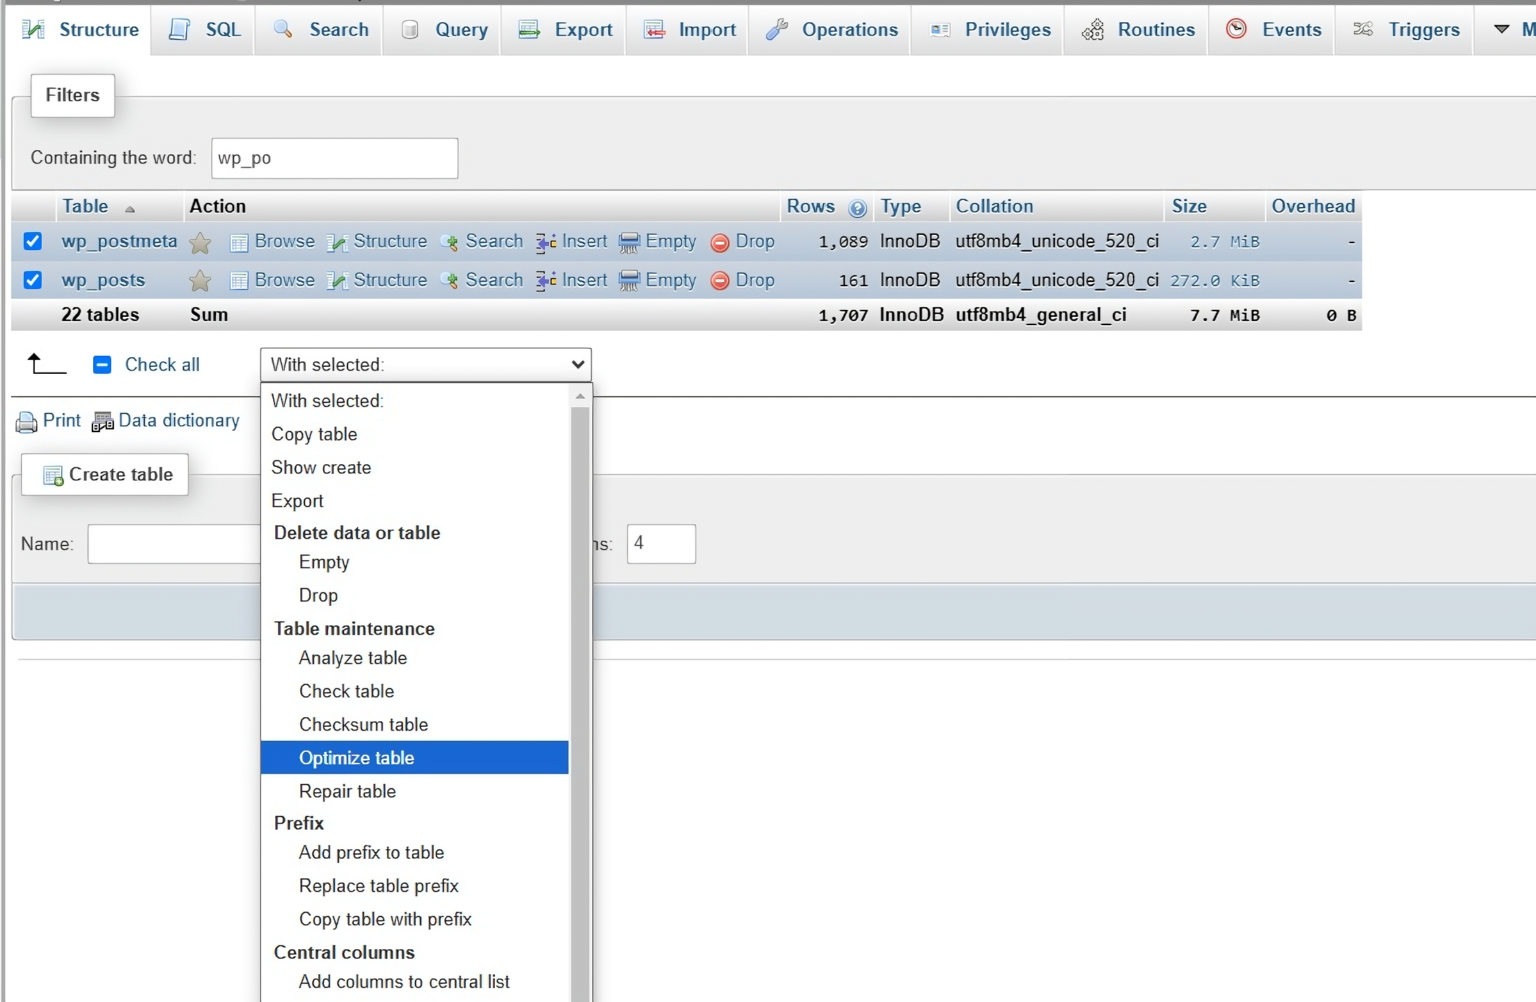
Task: Open Insert for wp_postmeta table
Action: click(x=582, y=241)
